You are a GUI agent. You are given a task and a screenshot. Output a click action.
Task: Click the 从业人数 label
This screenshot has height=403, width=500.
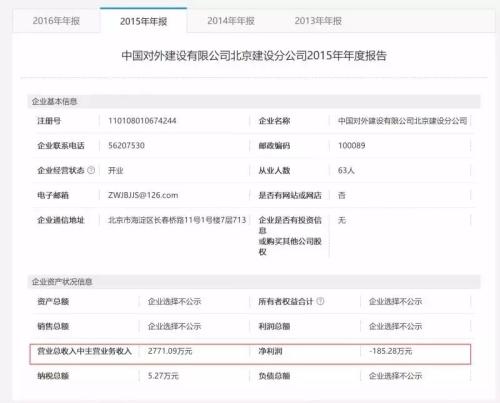(x=274, y=170)
